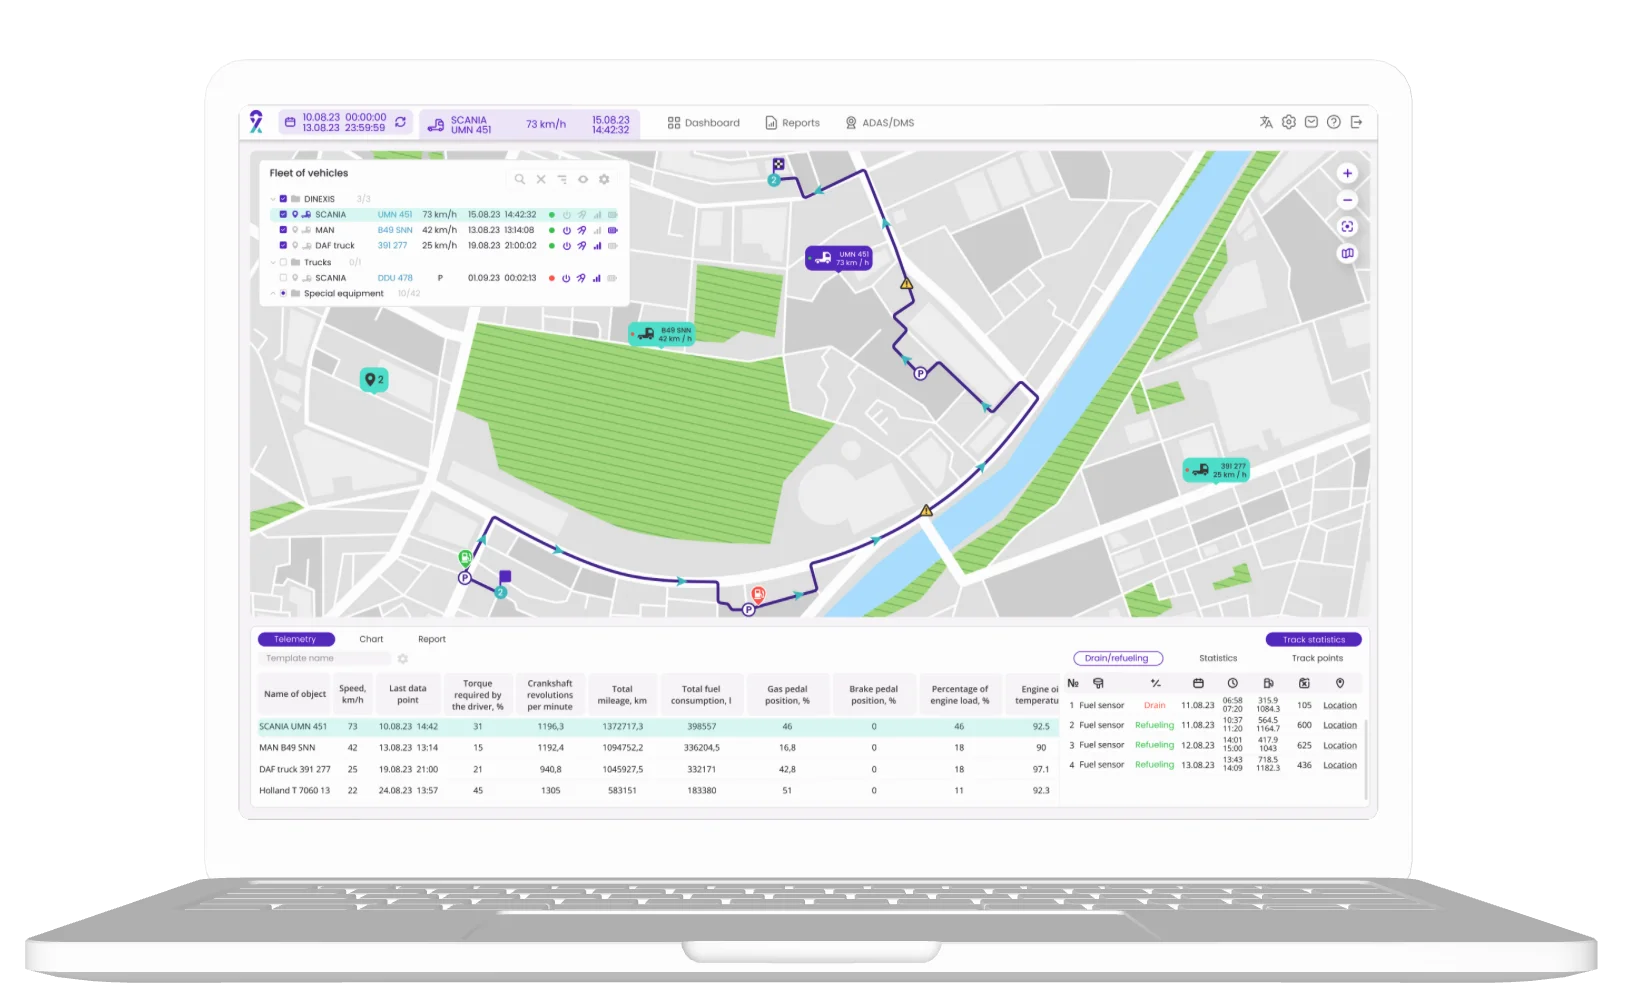Check the Trucks group checkbox

[x=284, y=262]
